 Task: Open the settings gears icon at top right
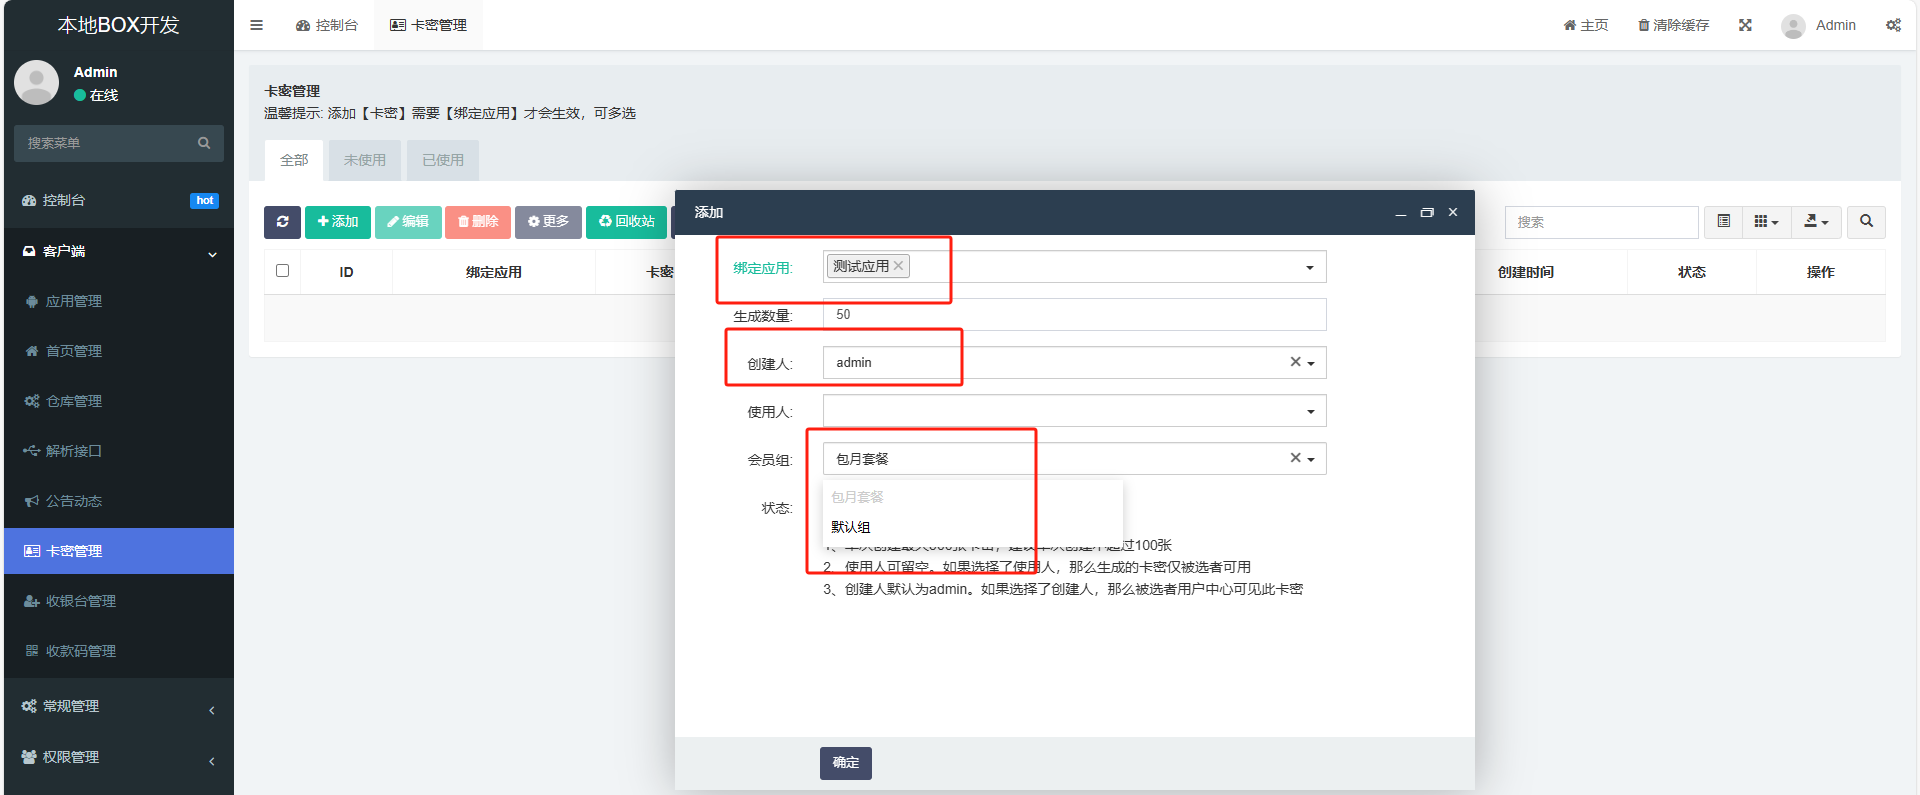point(1893,25)
